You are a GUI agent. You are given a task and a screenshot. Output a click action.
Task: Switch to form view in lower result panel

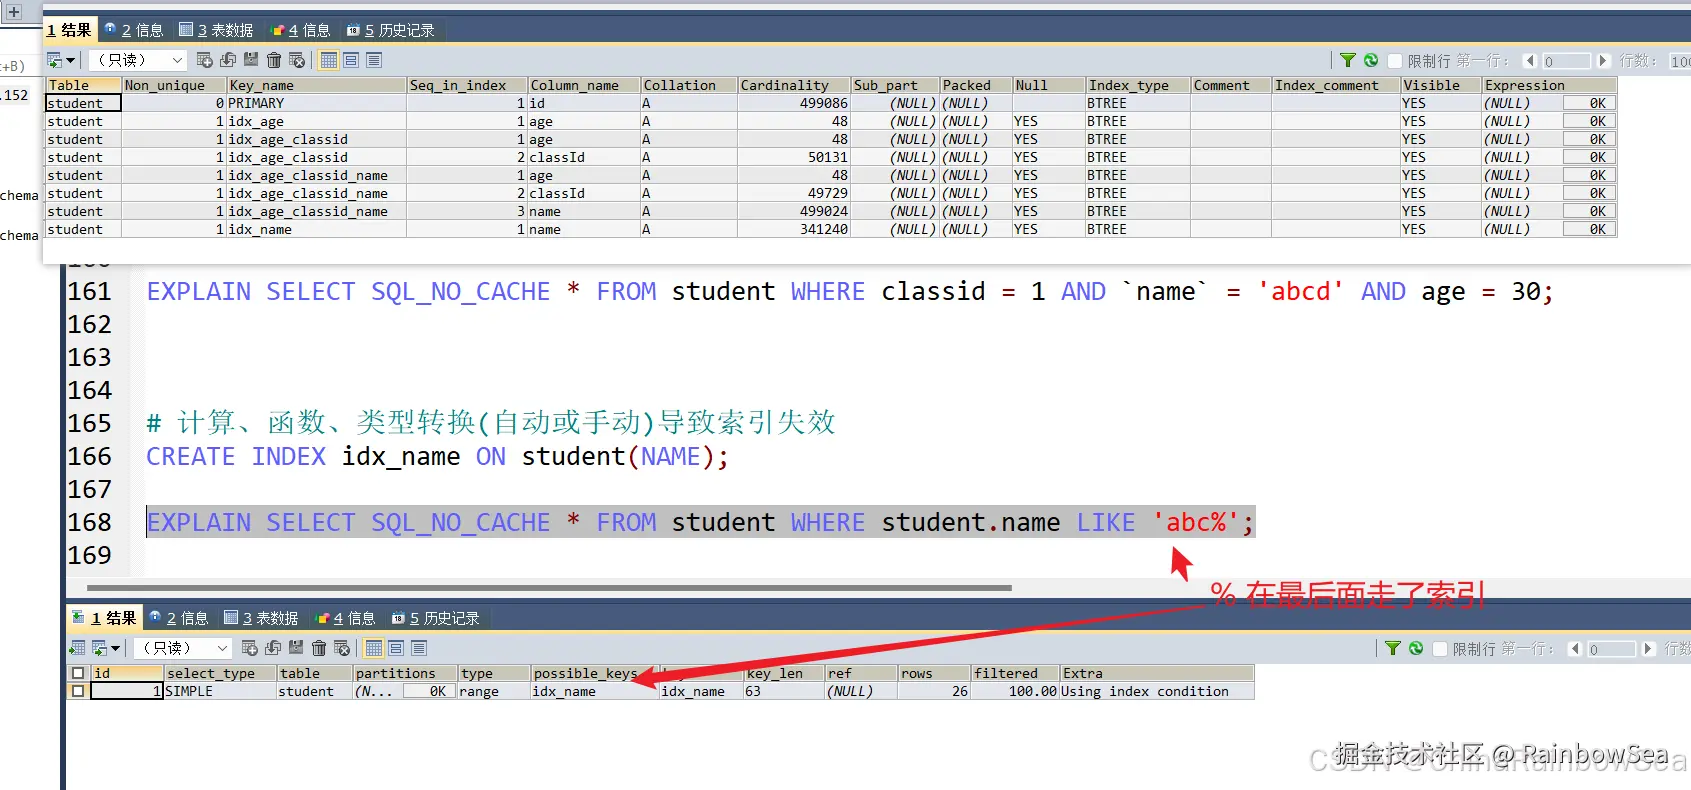point(396,648)
